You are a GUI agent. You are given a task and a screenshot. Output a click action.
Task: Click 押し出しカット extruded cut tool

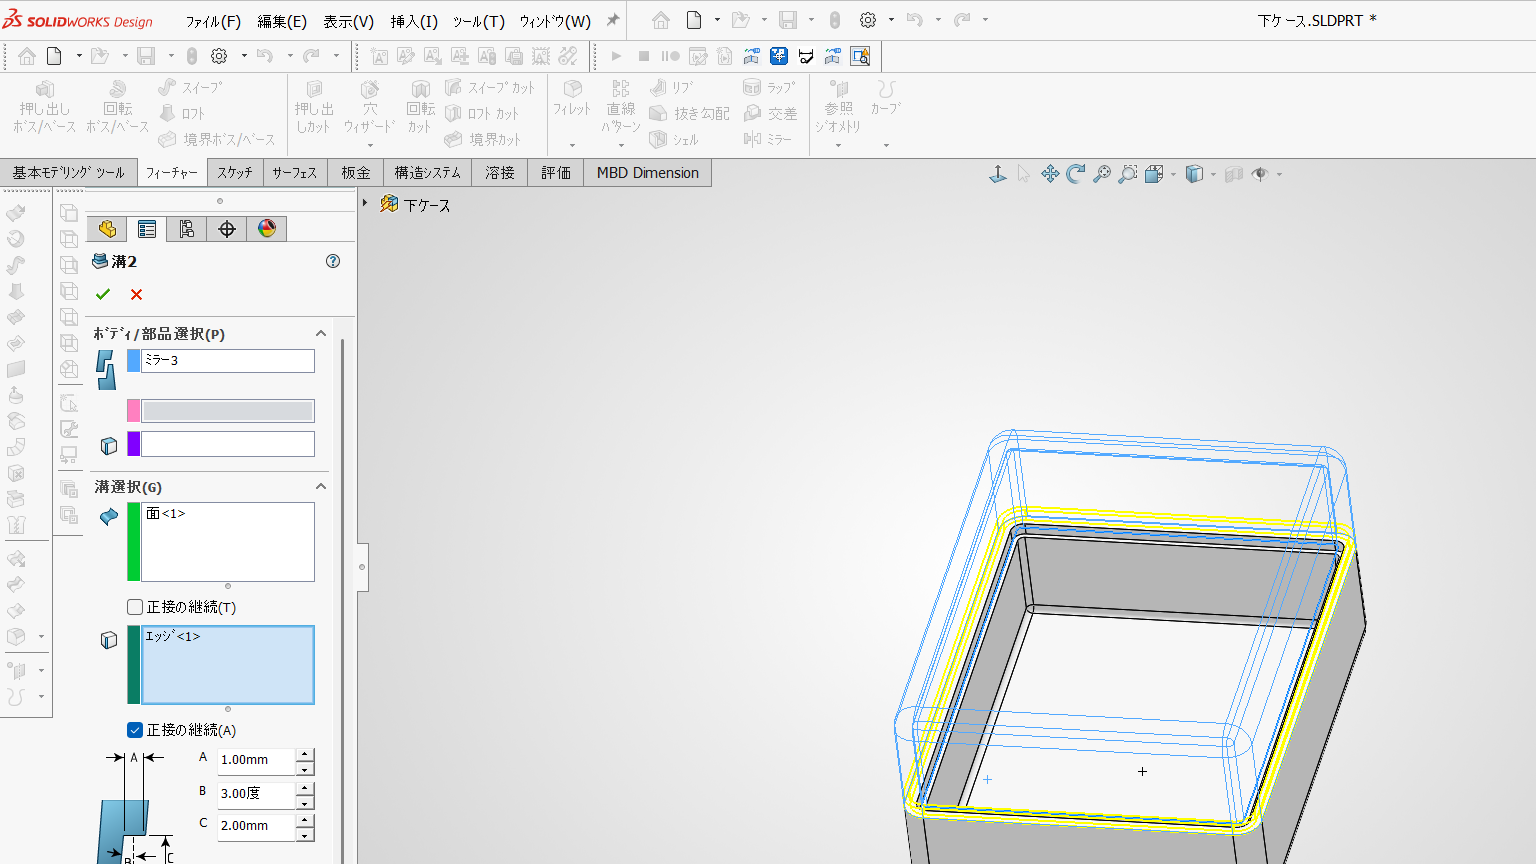[x=313, y=108]
